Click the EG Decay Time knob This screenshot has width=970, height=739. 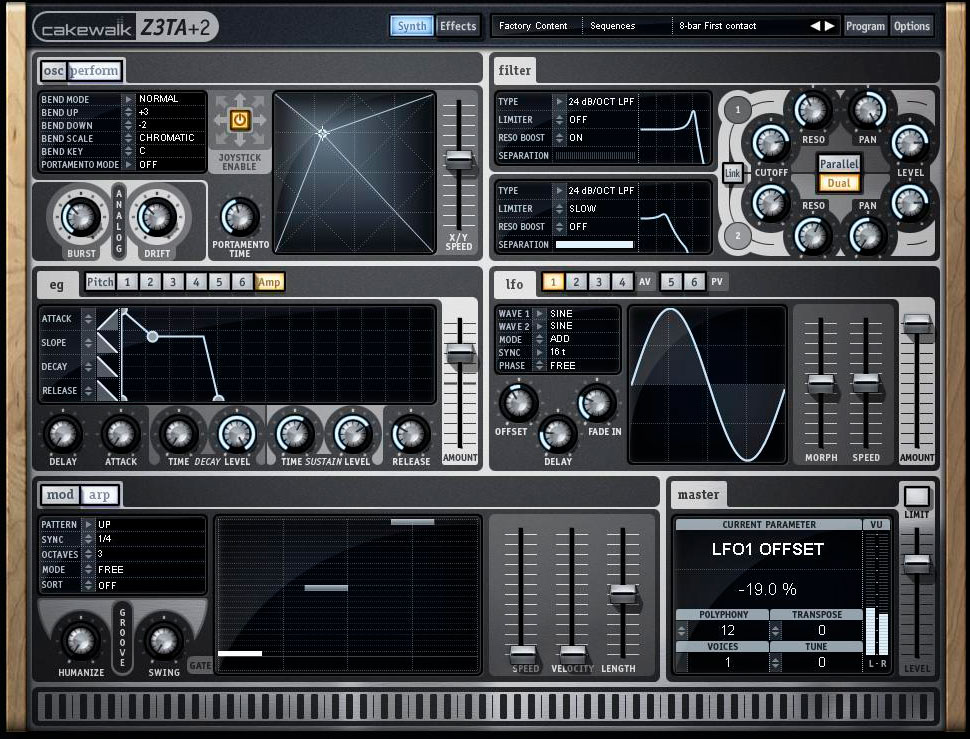(179, 434)
